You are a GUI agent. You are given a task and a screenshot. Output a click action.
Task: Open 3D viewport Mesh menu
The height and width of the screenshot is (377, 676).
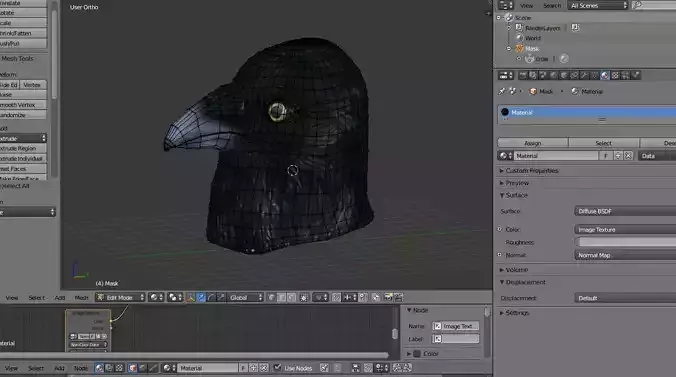[81, 298]
